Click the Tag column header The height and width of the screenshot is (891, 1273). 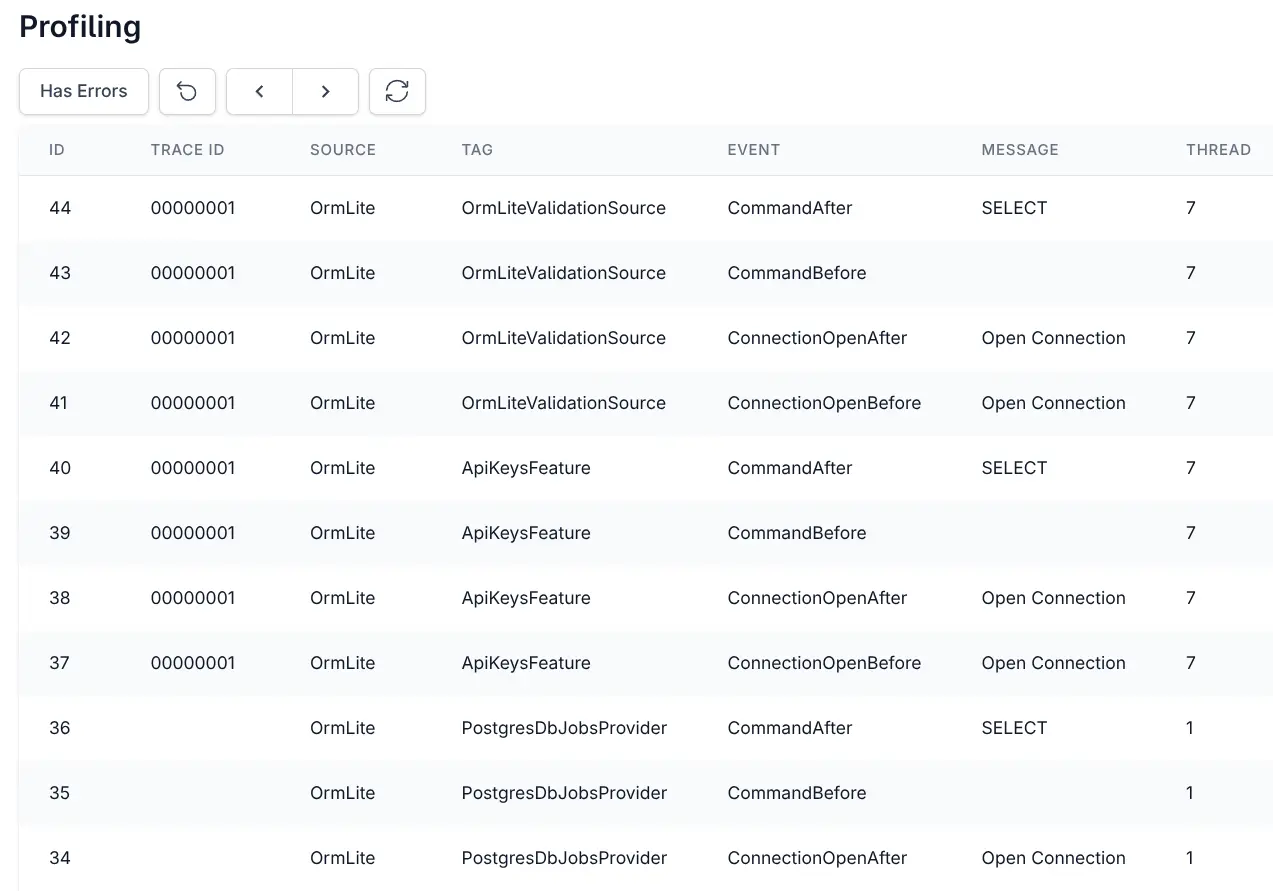(477, 150)
